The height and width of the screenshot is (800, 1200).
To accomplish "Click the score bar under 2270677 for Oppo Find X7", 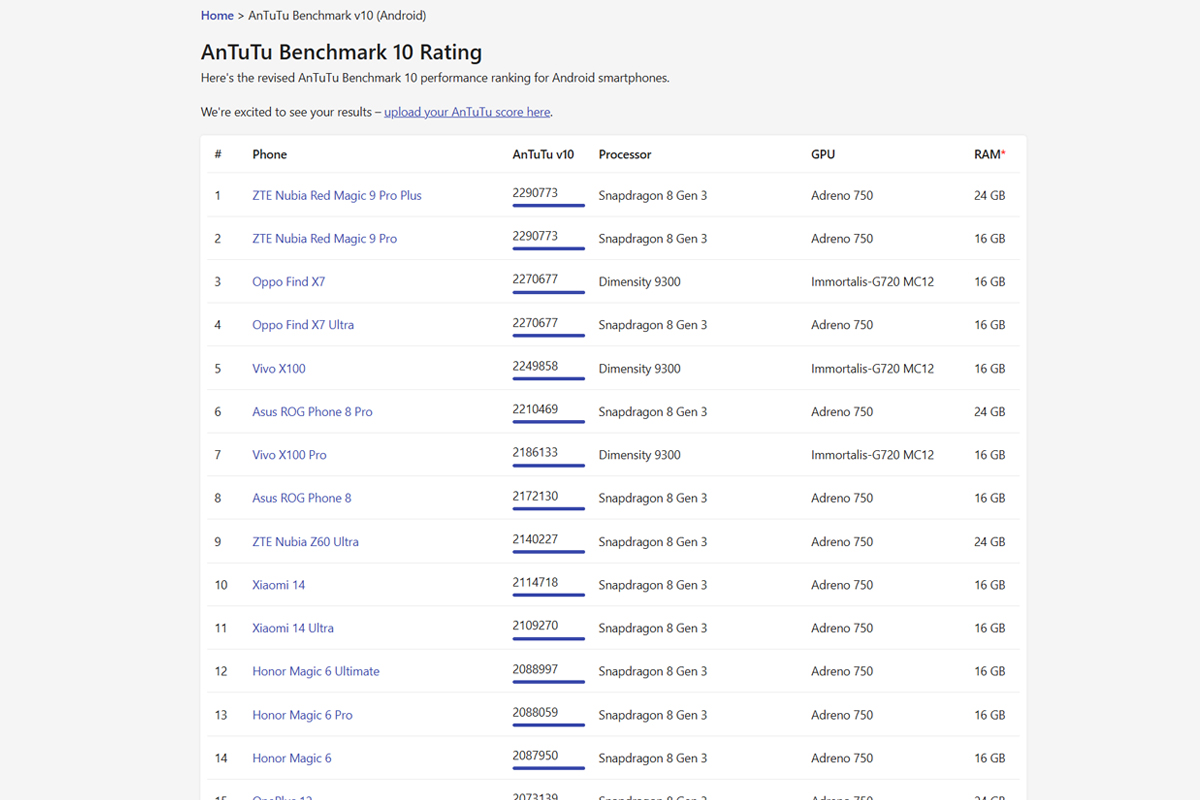I will pyautogui.click(x=548, y=292).
